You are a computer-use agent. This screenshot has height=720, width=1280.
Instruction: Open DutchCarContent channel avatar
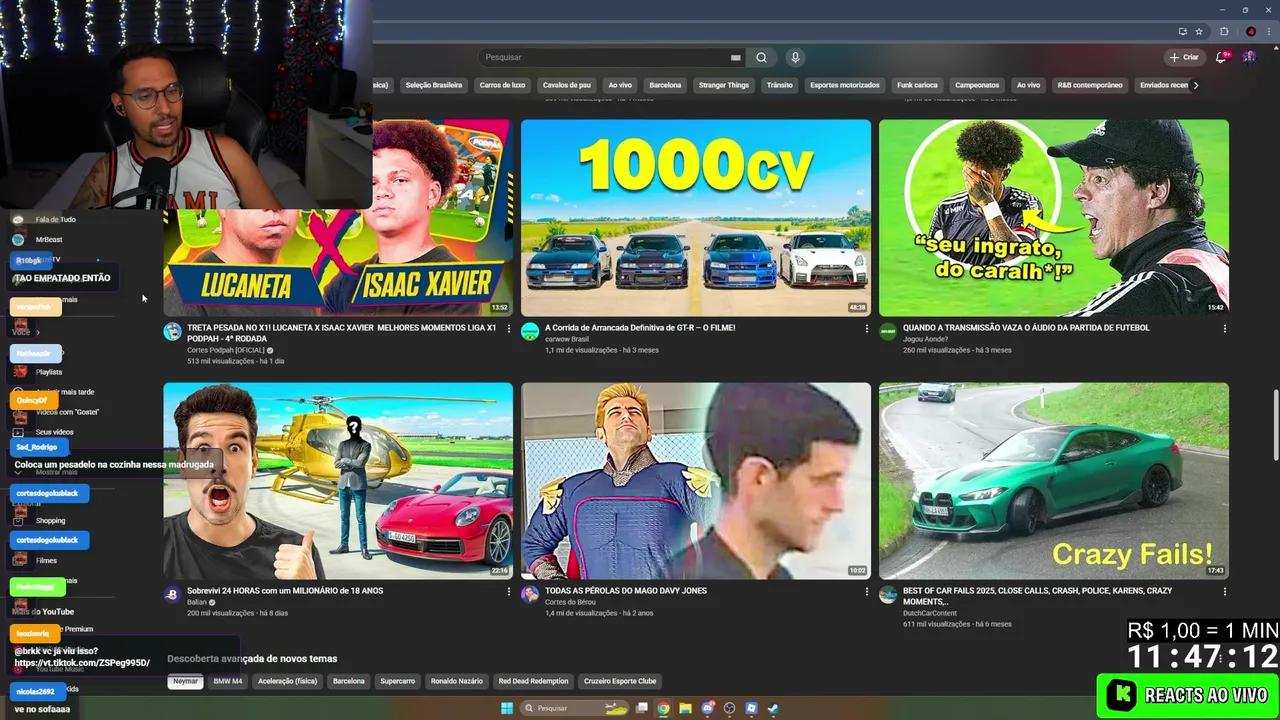tap(888, 595)
